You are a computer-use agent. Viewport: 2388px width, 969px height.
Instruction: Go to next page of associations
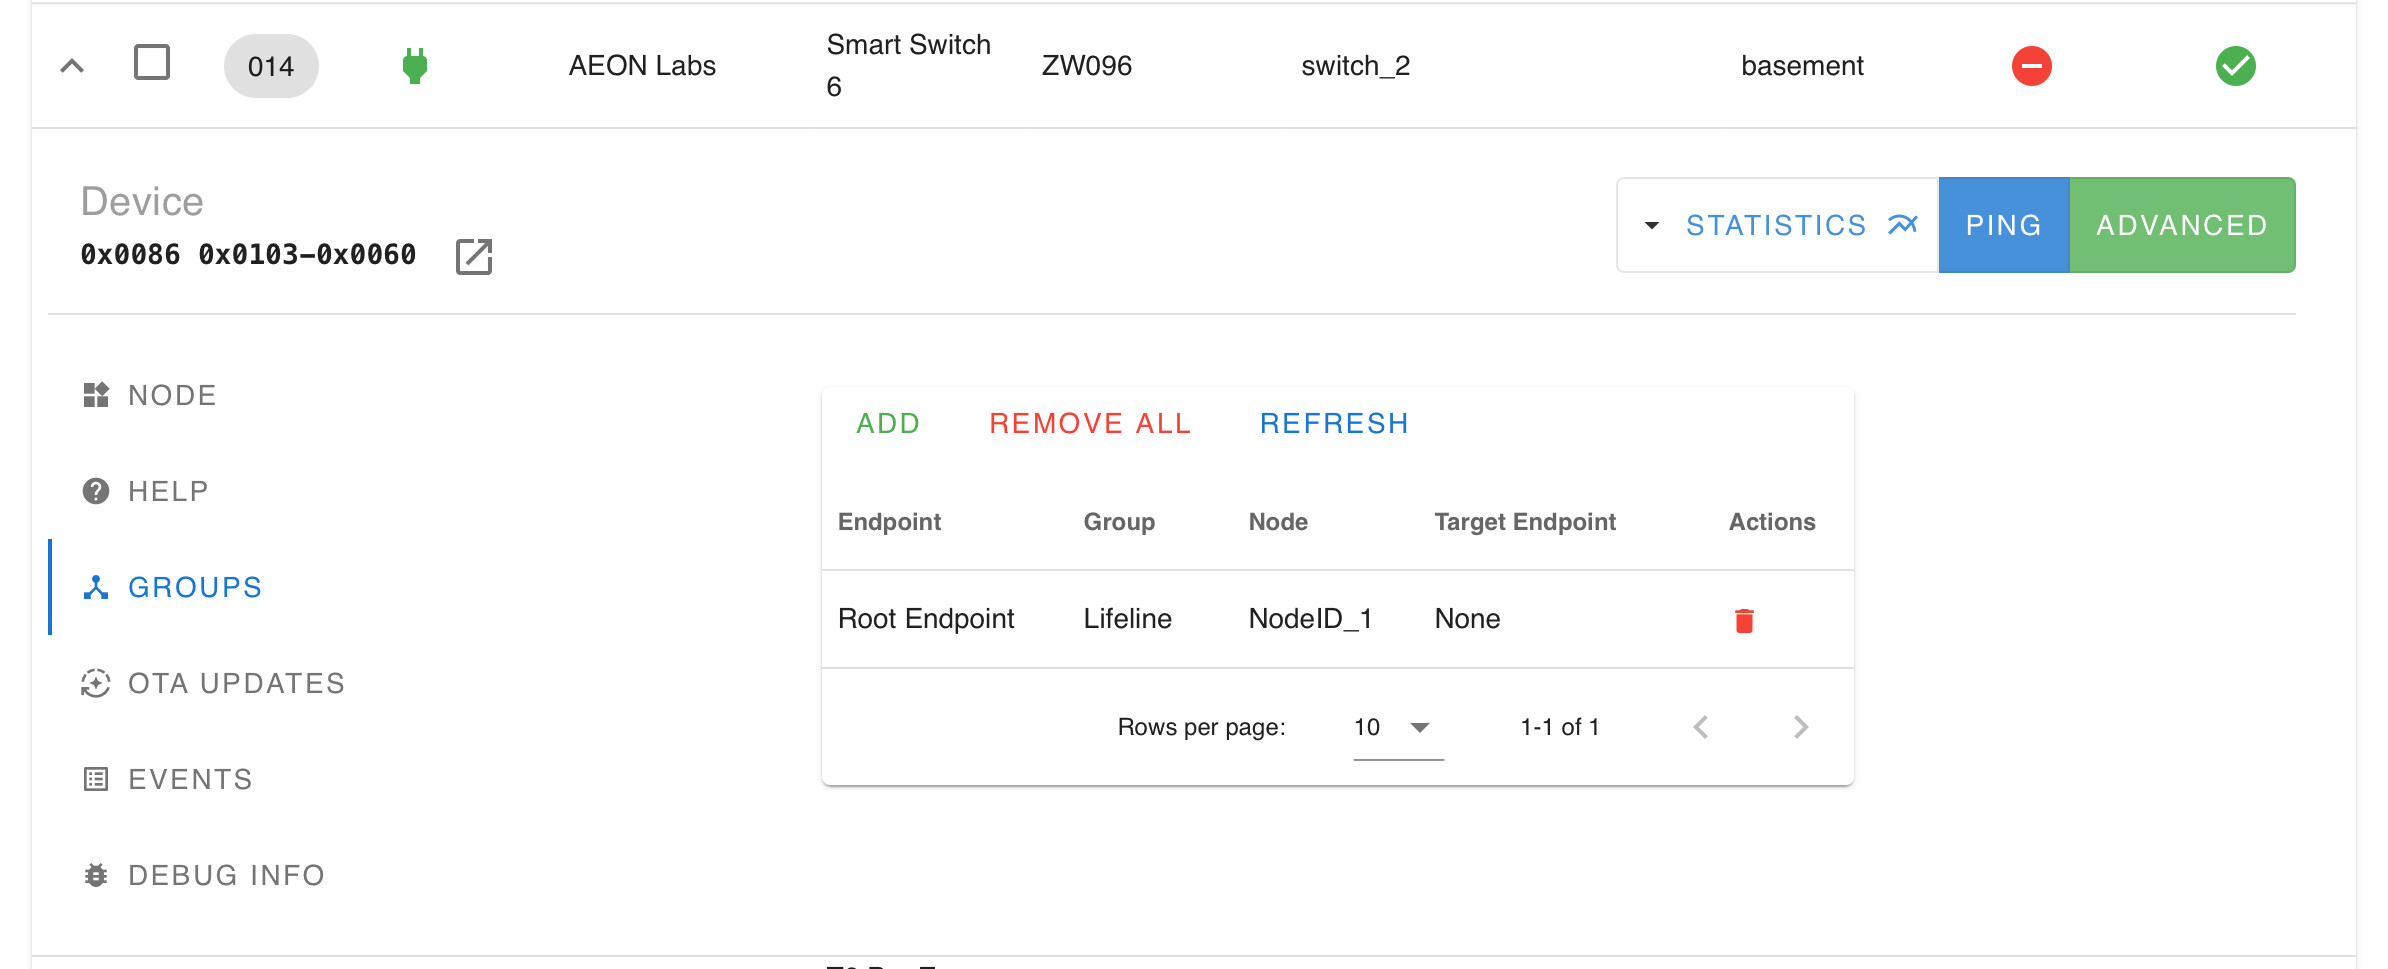[1801, 727]
